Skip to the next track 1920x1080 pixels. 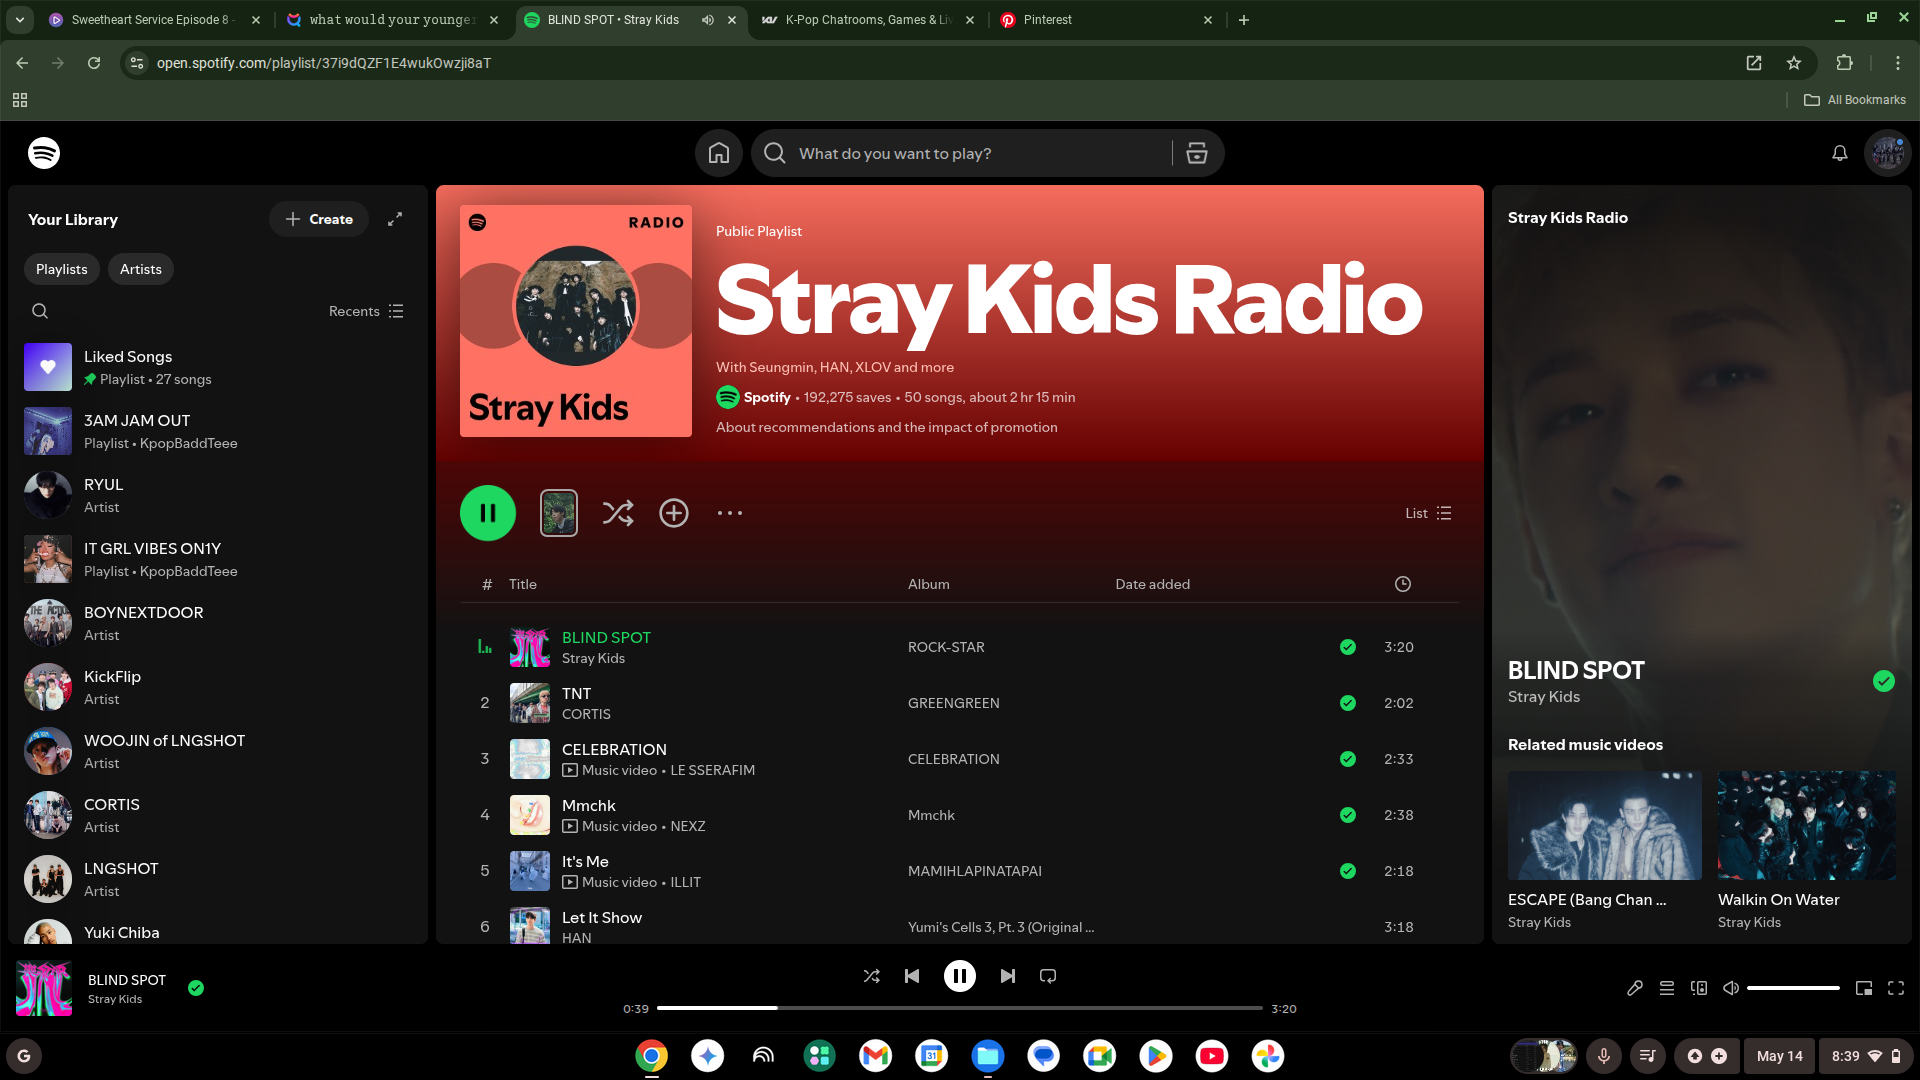(1008, 976)
